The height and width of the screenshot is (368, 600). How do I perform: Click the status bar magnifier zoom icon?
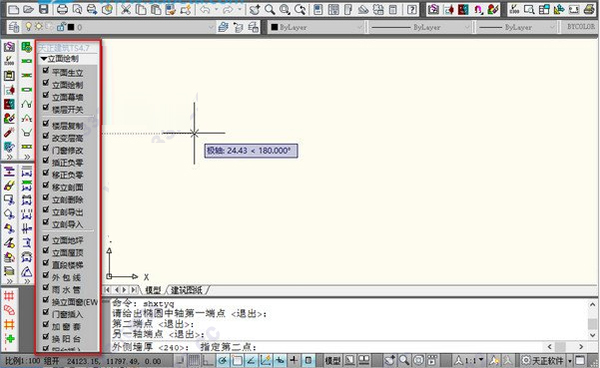click(404, 360)
